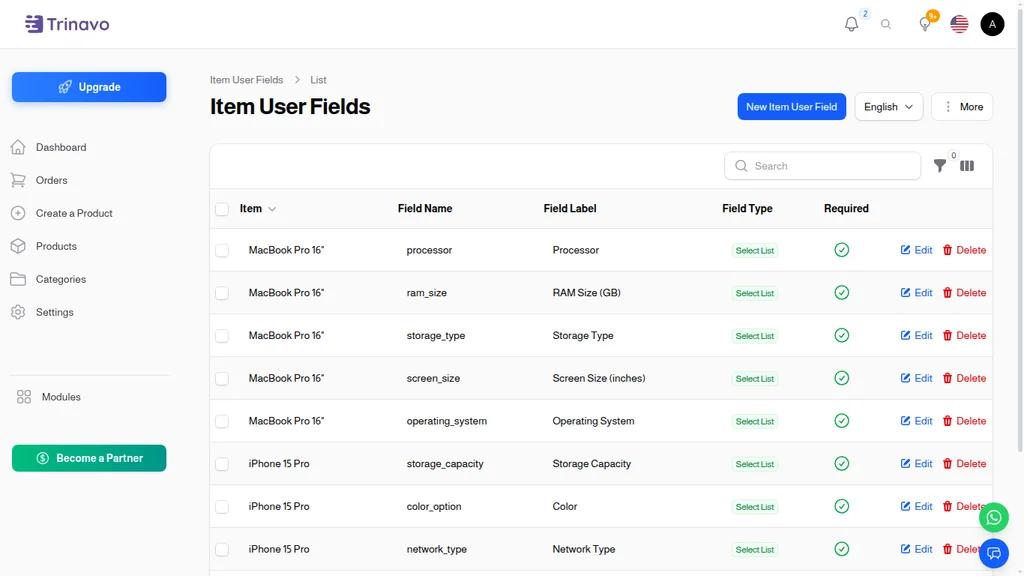Image resolution: width=1024 pixels, height=576 pixels.
Task: Edit the ram_size field row
Action: (x=916, y=293)
